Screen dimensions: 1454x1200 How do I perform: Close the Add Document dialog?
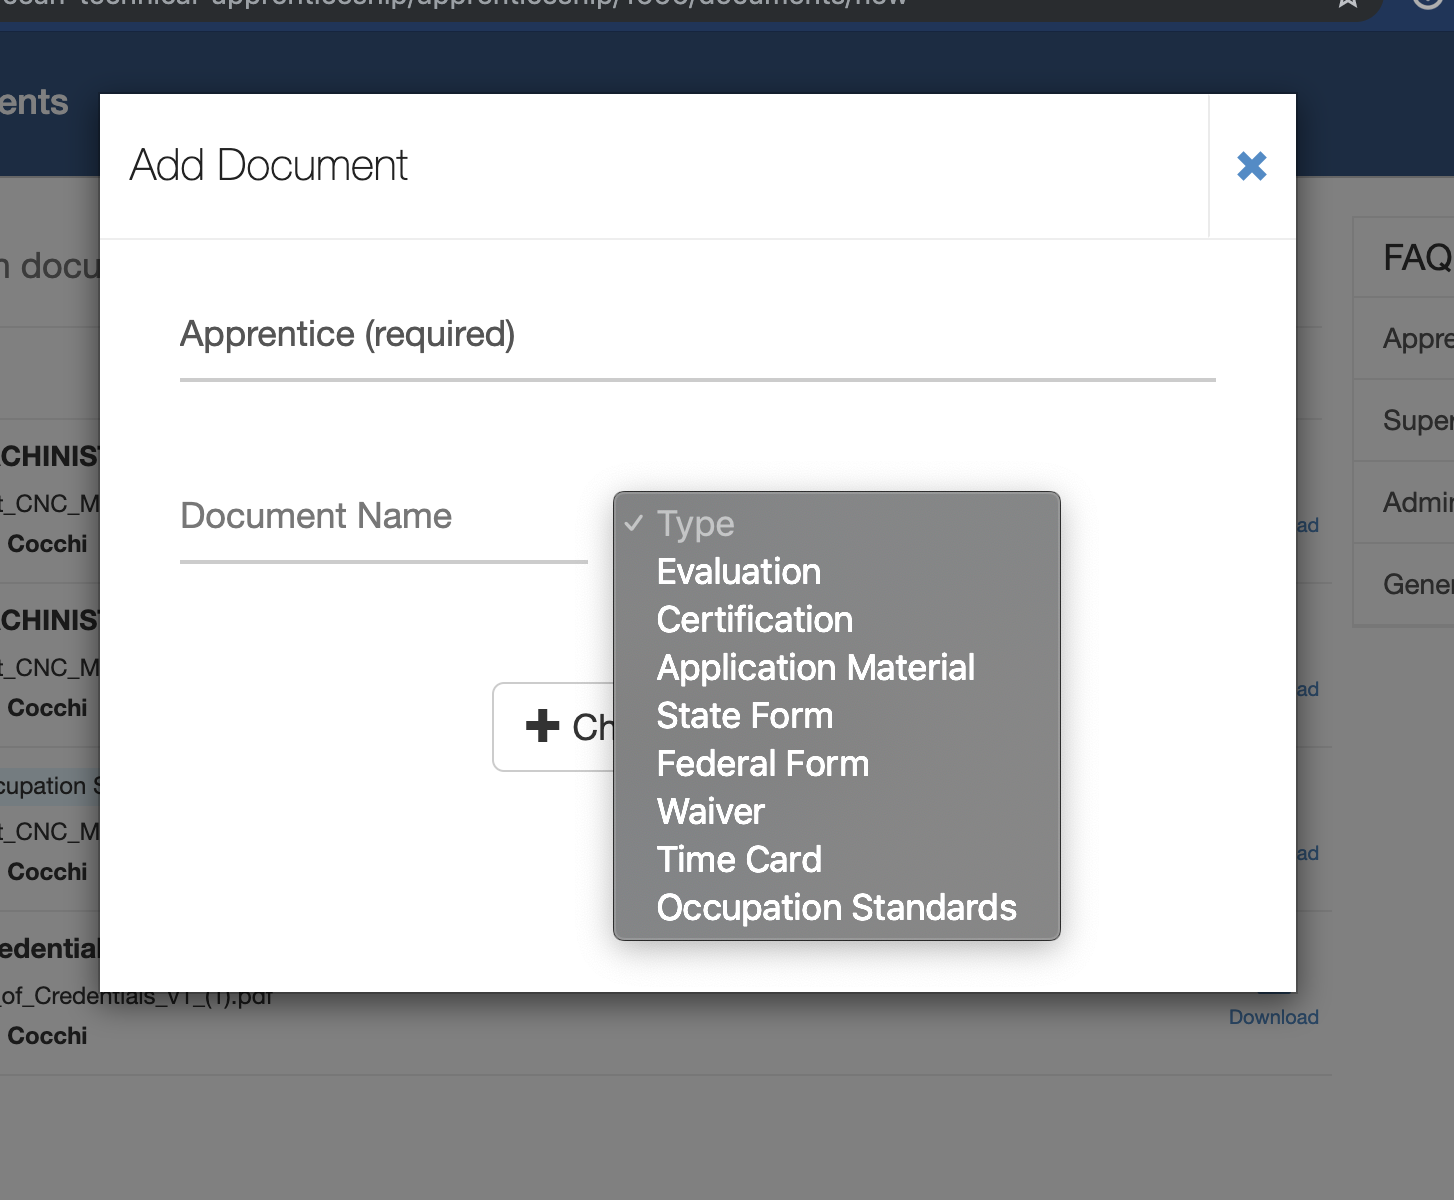click(x=1252, y=166)
